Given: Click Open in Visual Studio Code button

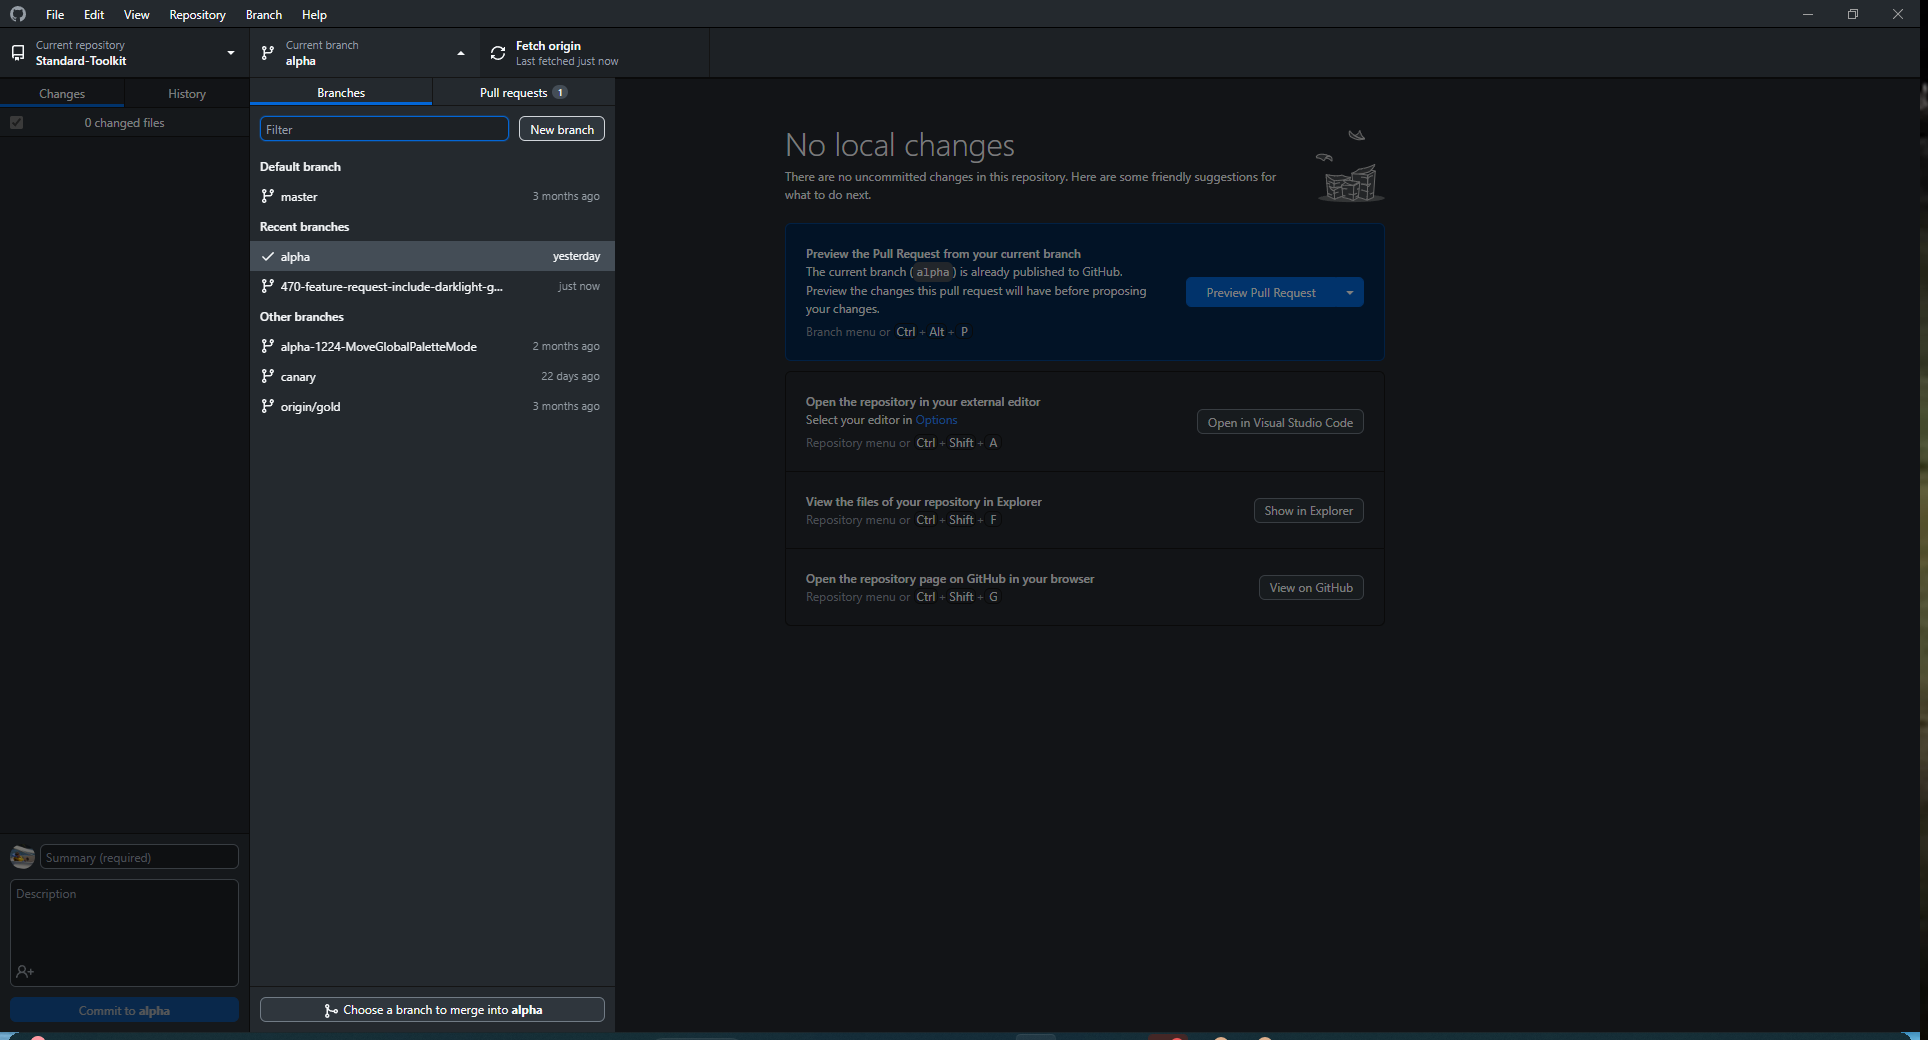Looking at the screenshot, I should point(1279,422).
